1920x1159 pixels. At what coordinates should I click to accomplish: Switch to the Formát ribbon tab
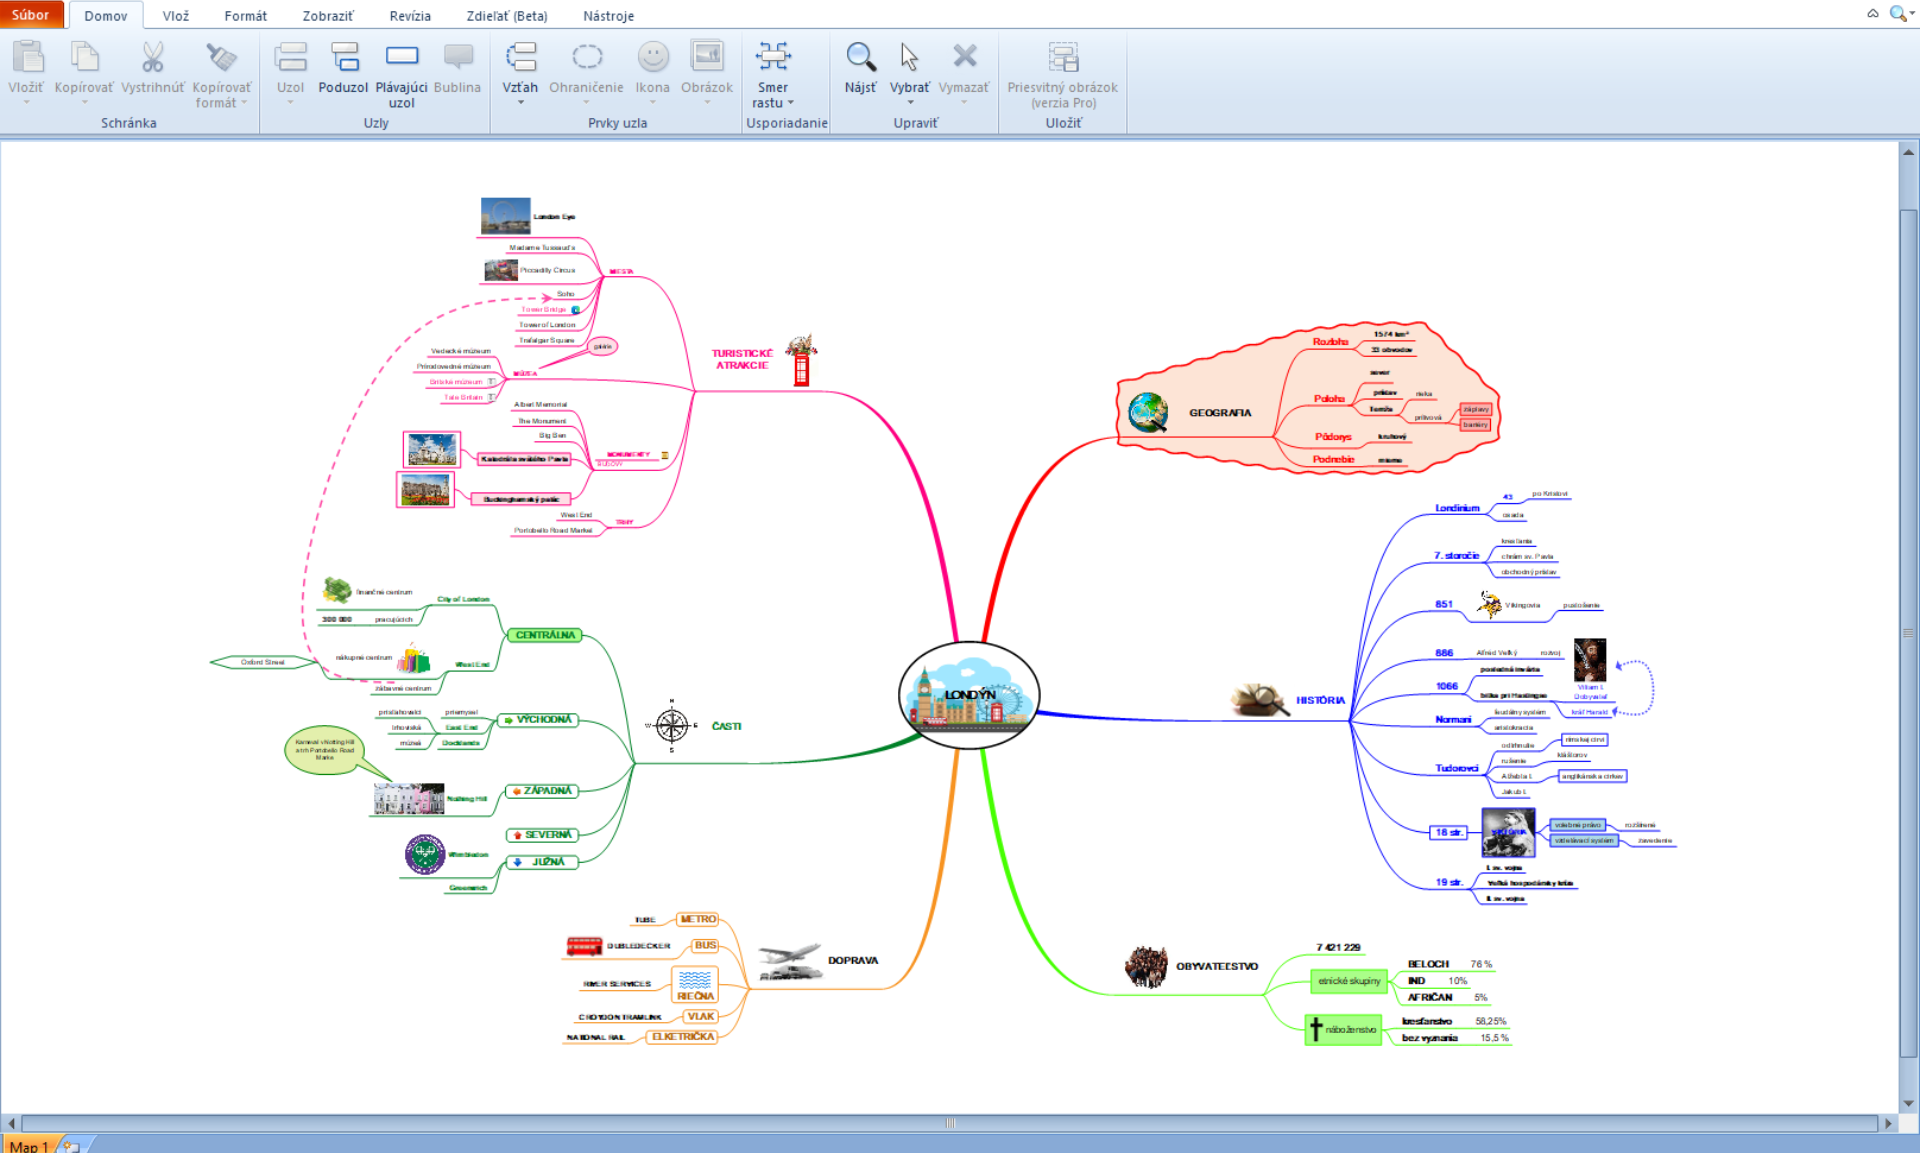point(245,16)
